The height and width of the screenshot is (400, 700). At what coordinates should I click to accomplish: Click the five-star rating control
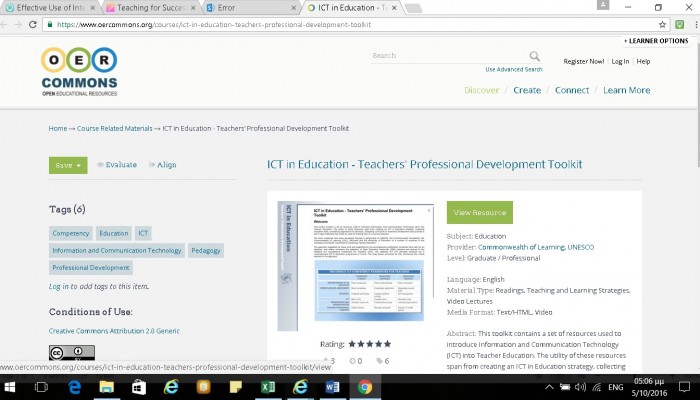tap(369, 344)
